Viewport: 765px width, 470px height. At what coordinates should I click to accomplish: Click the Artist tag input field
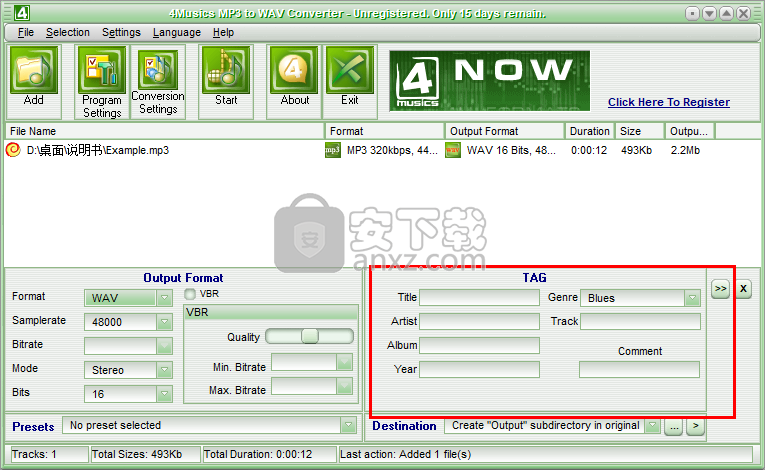coord(480,321)
